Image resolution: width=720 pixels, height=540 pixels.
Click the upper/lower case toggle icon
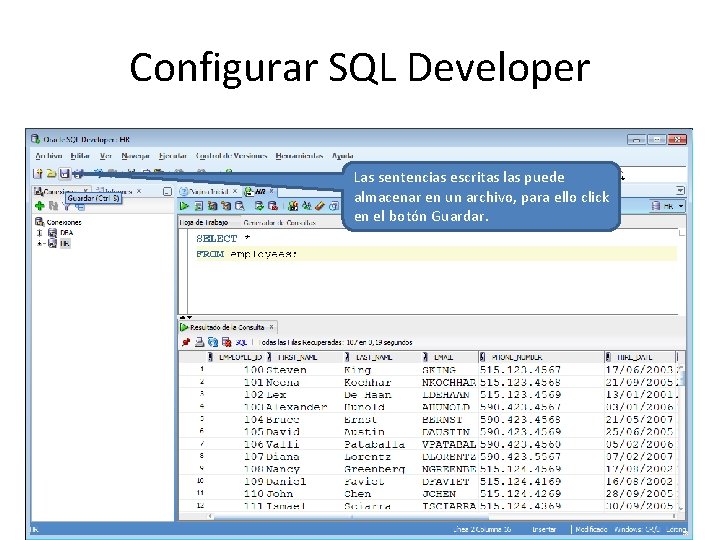point(306,206)
